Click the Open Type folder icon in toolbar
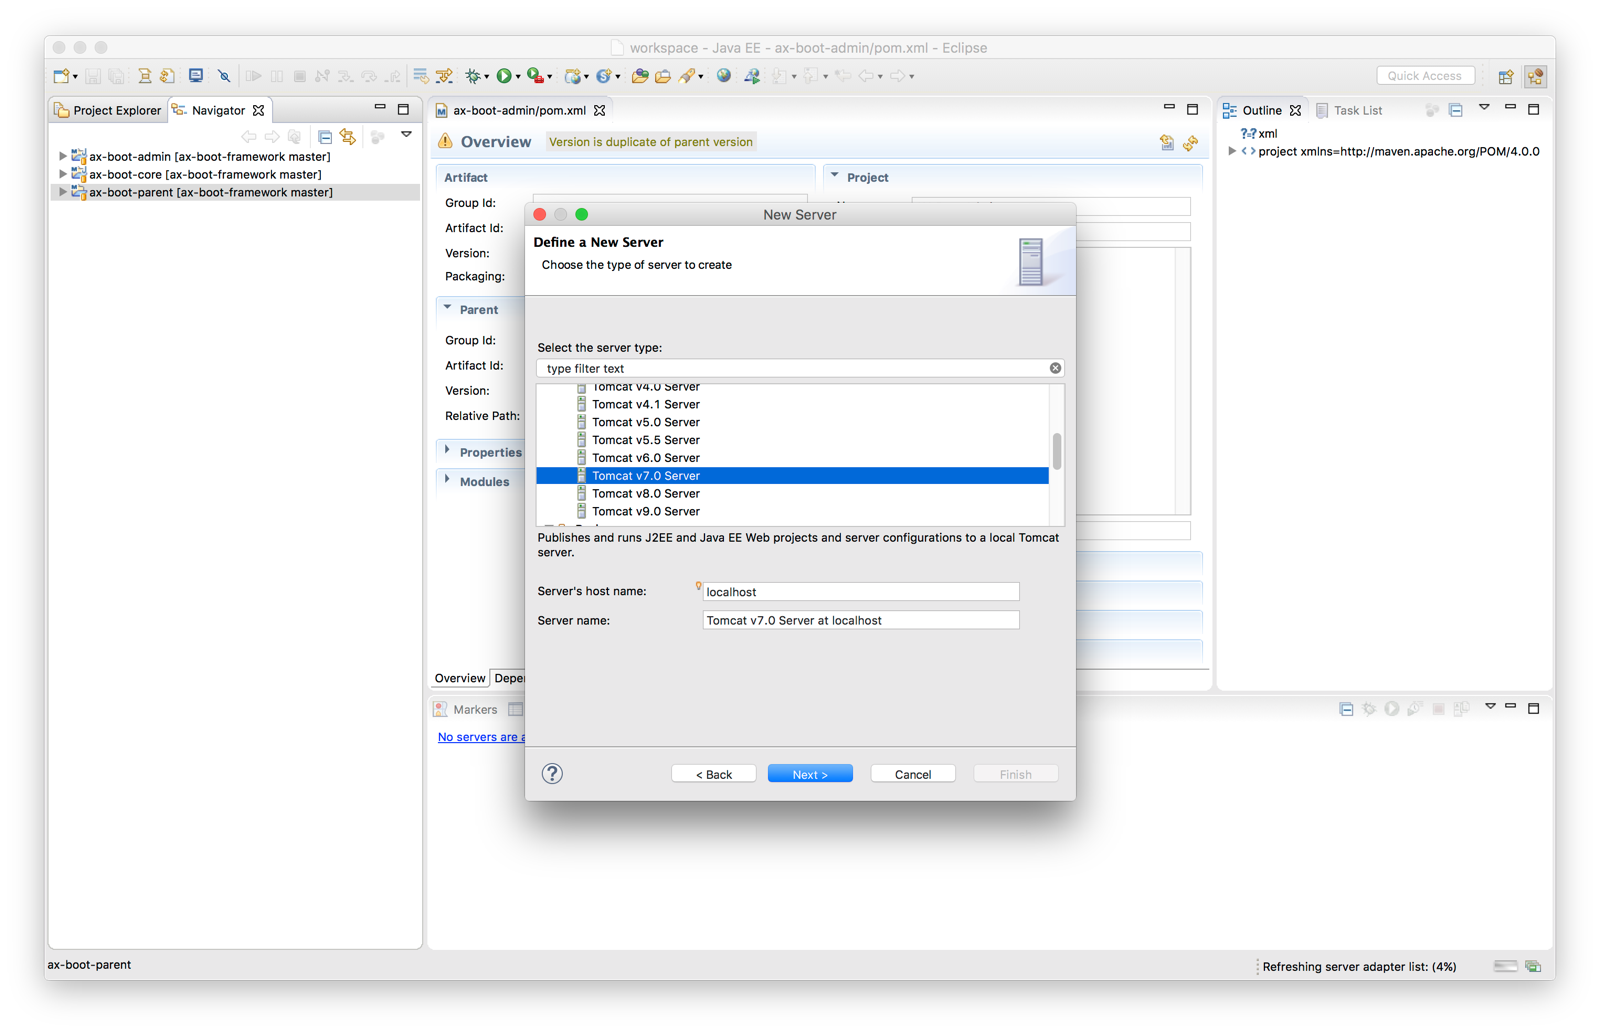The image size is (1600, 1033). (x=640, y=76)
